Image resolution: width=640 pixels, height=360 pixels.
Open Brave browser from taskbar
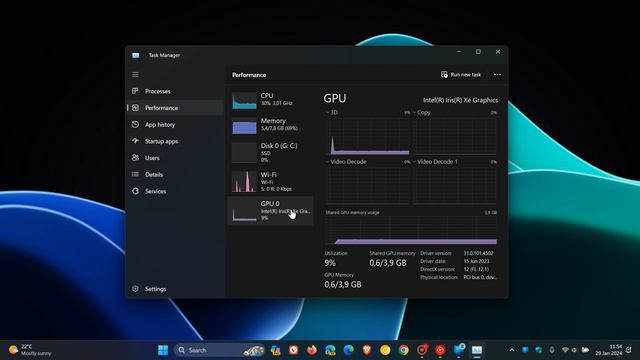[x=367, y=350]
